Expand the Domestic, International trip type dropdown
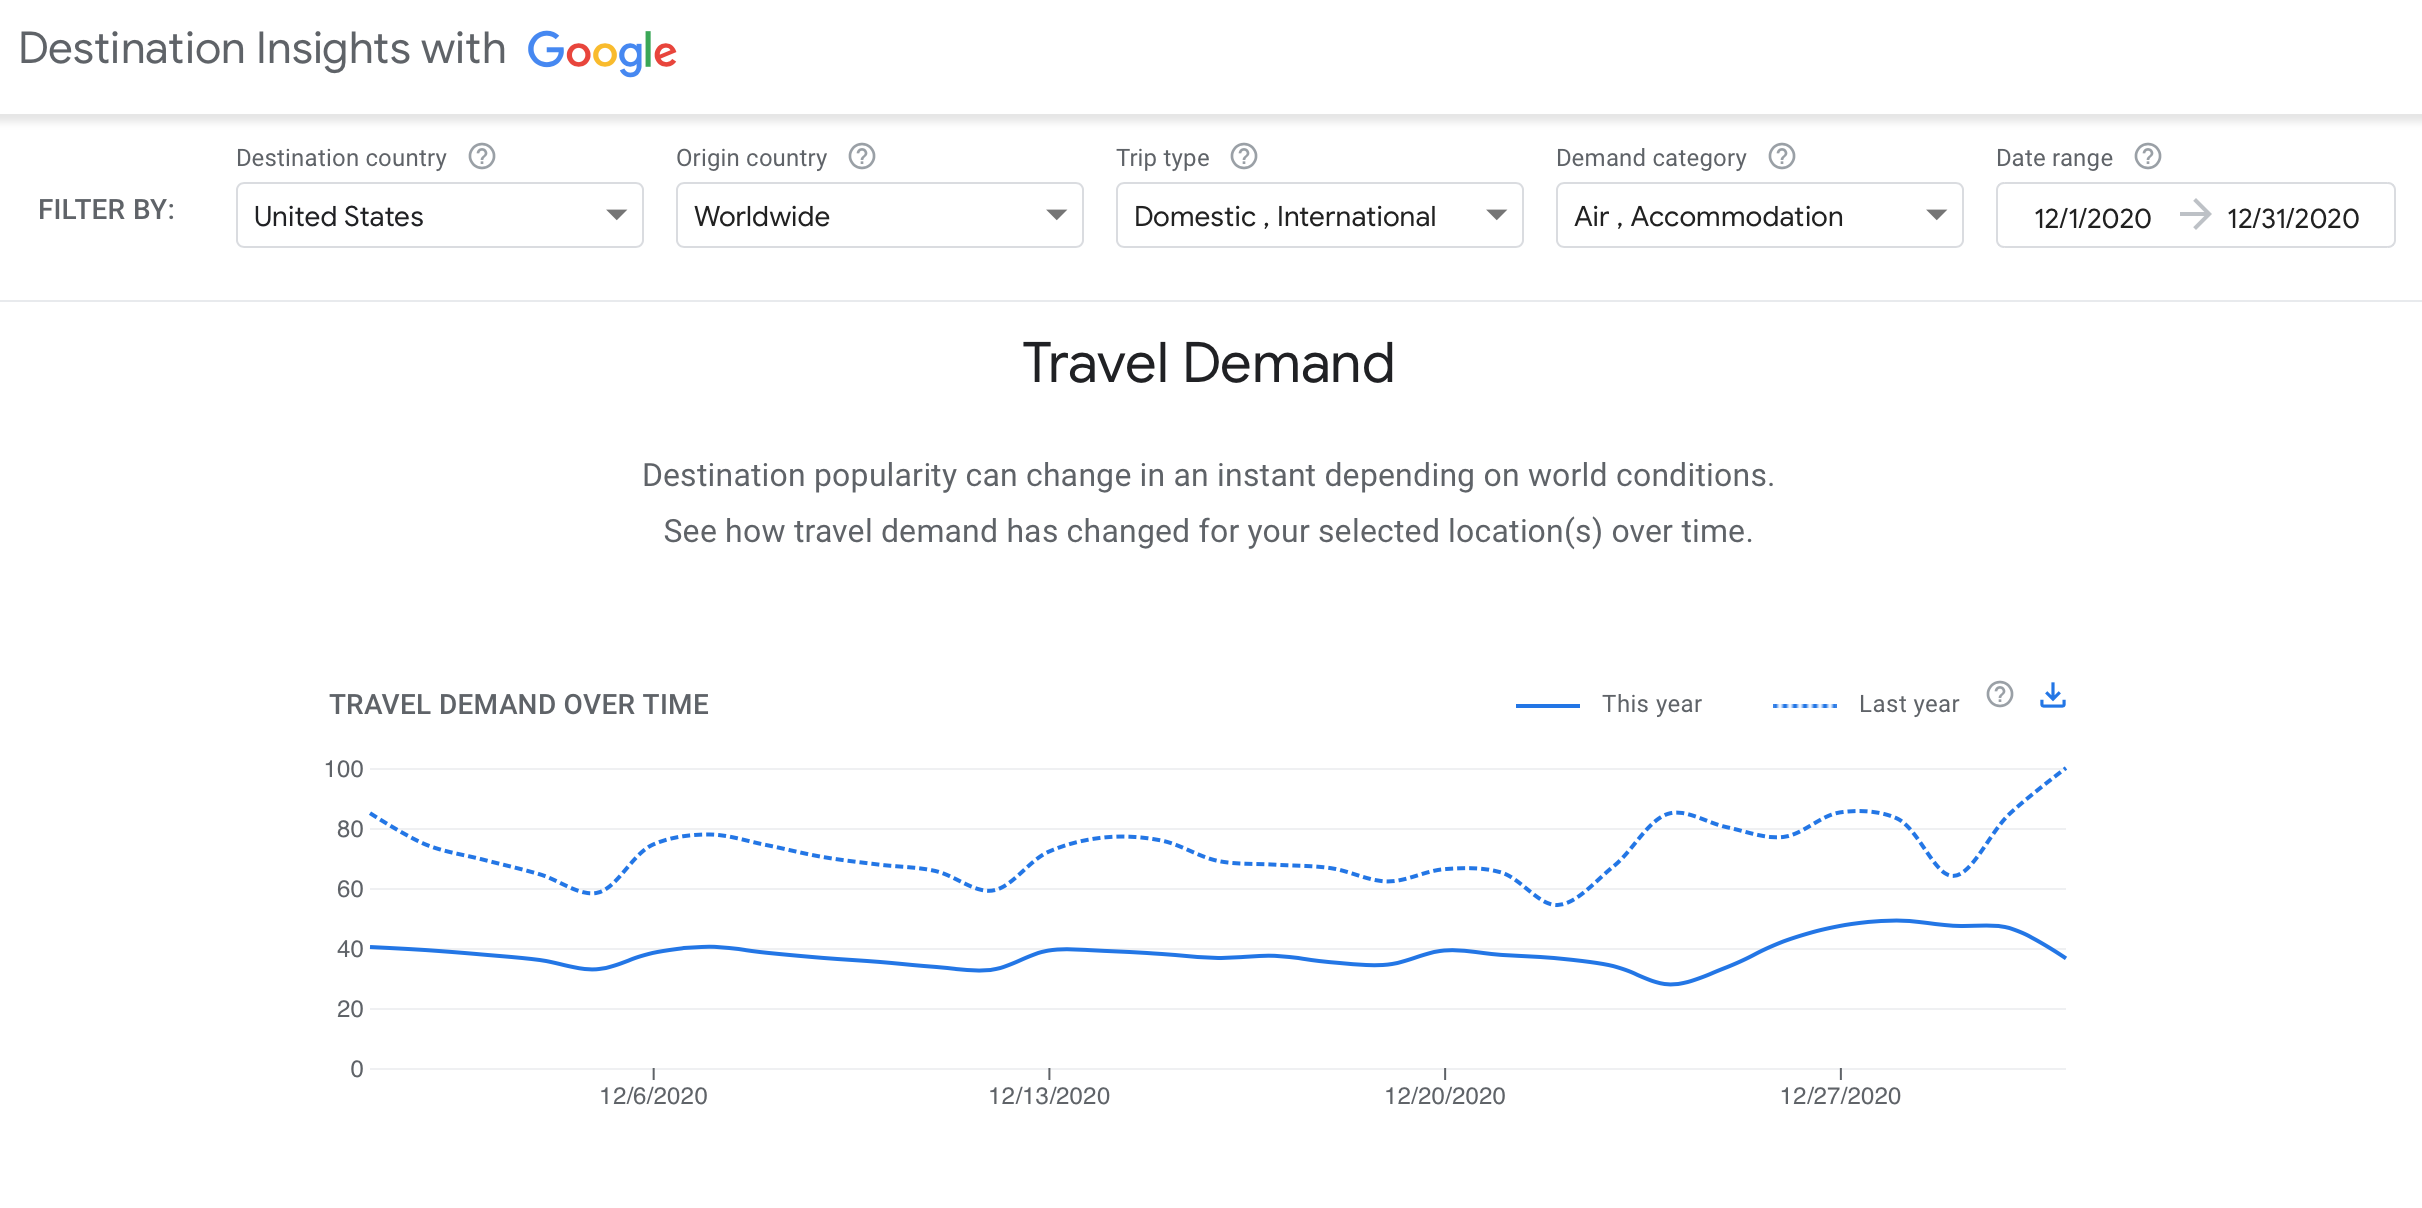The height and width of the screenshot is (1208, 2422). pos(1320,216)
